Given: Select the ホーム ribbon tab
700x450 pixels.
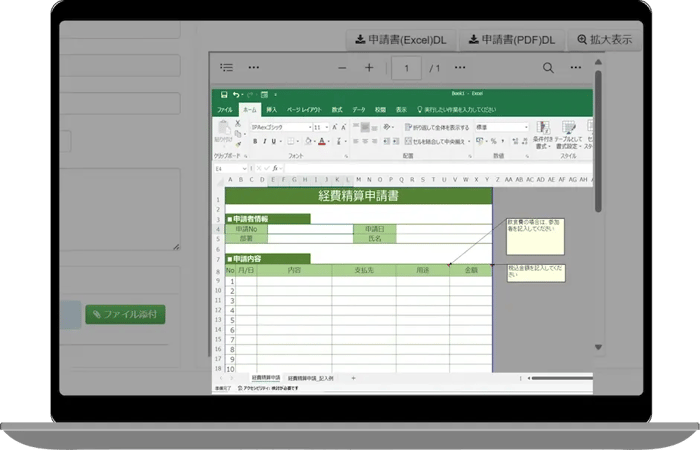Looking at the screenshot, I should 250,110.
